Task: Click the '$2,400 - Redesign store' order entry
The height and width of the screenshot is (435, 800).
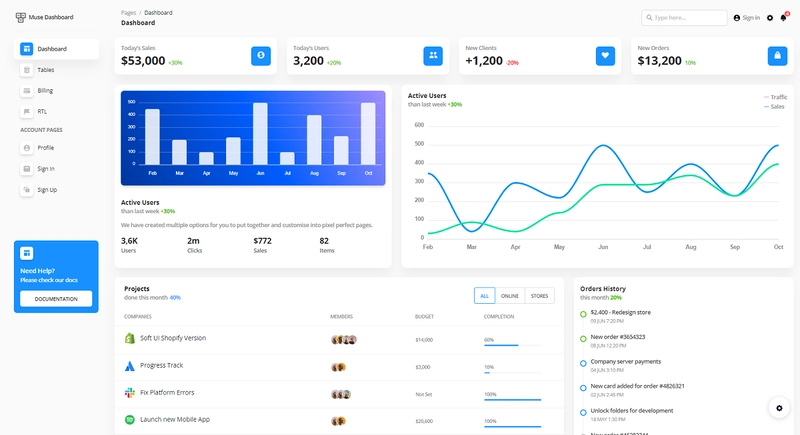Action: [x=620, y=313]
